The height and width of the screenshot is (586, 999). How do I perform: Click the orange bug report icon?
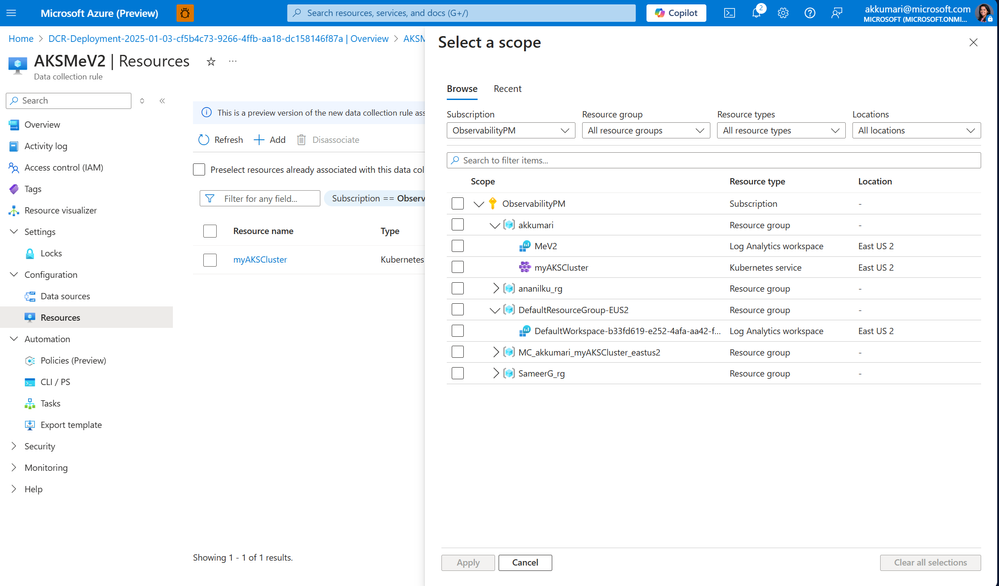185,13
